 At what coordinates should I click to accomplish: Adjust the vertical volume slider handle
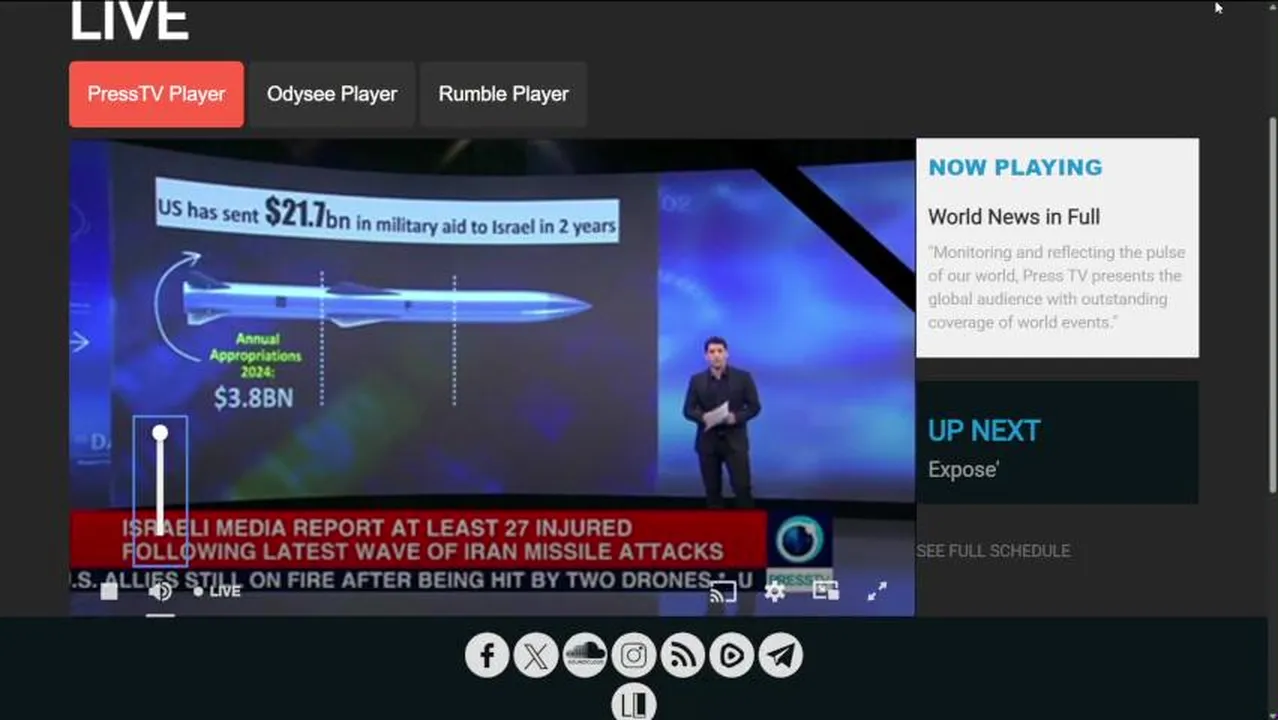point(160,433)
